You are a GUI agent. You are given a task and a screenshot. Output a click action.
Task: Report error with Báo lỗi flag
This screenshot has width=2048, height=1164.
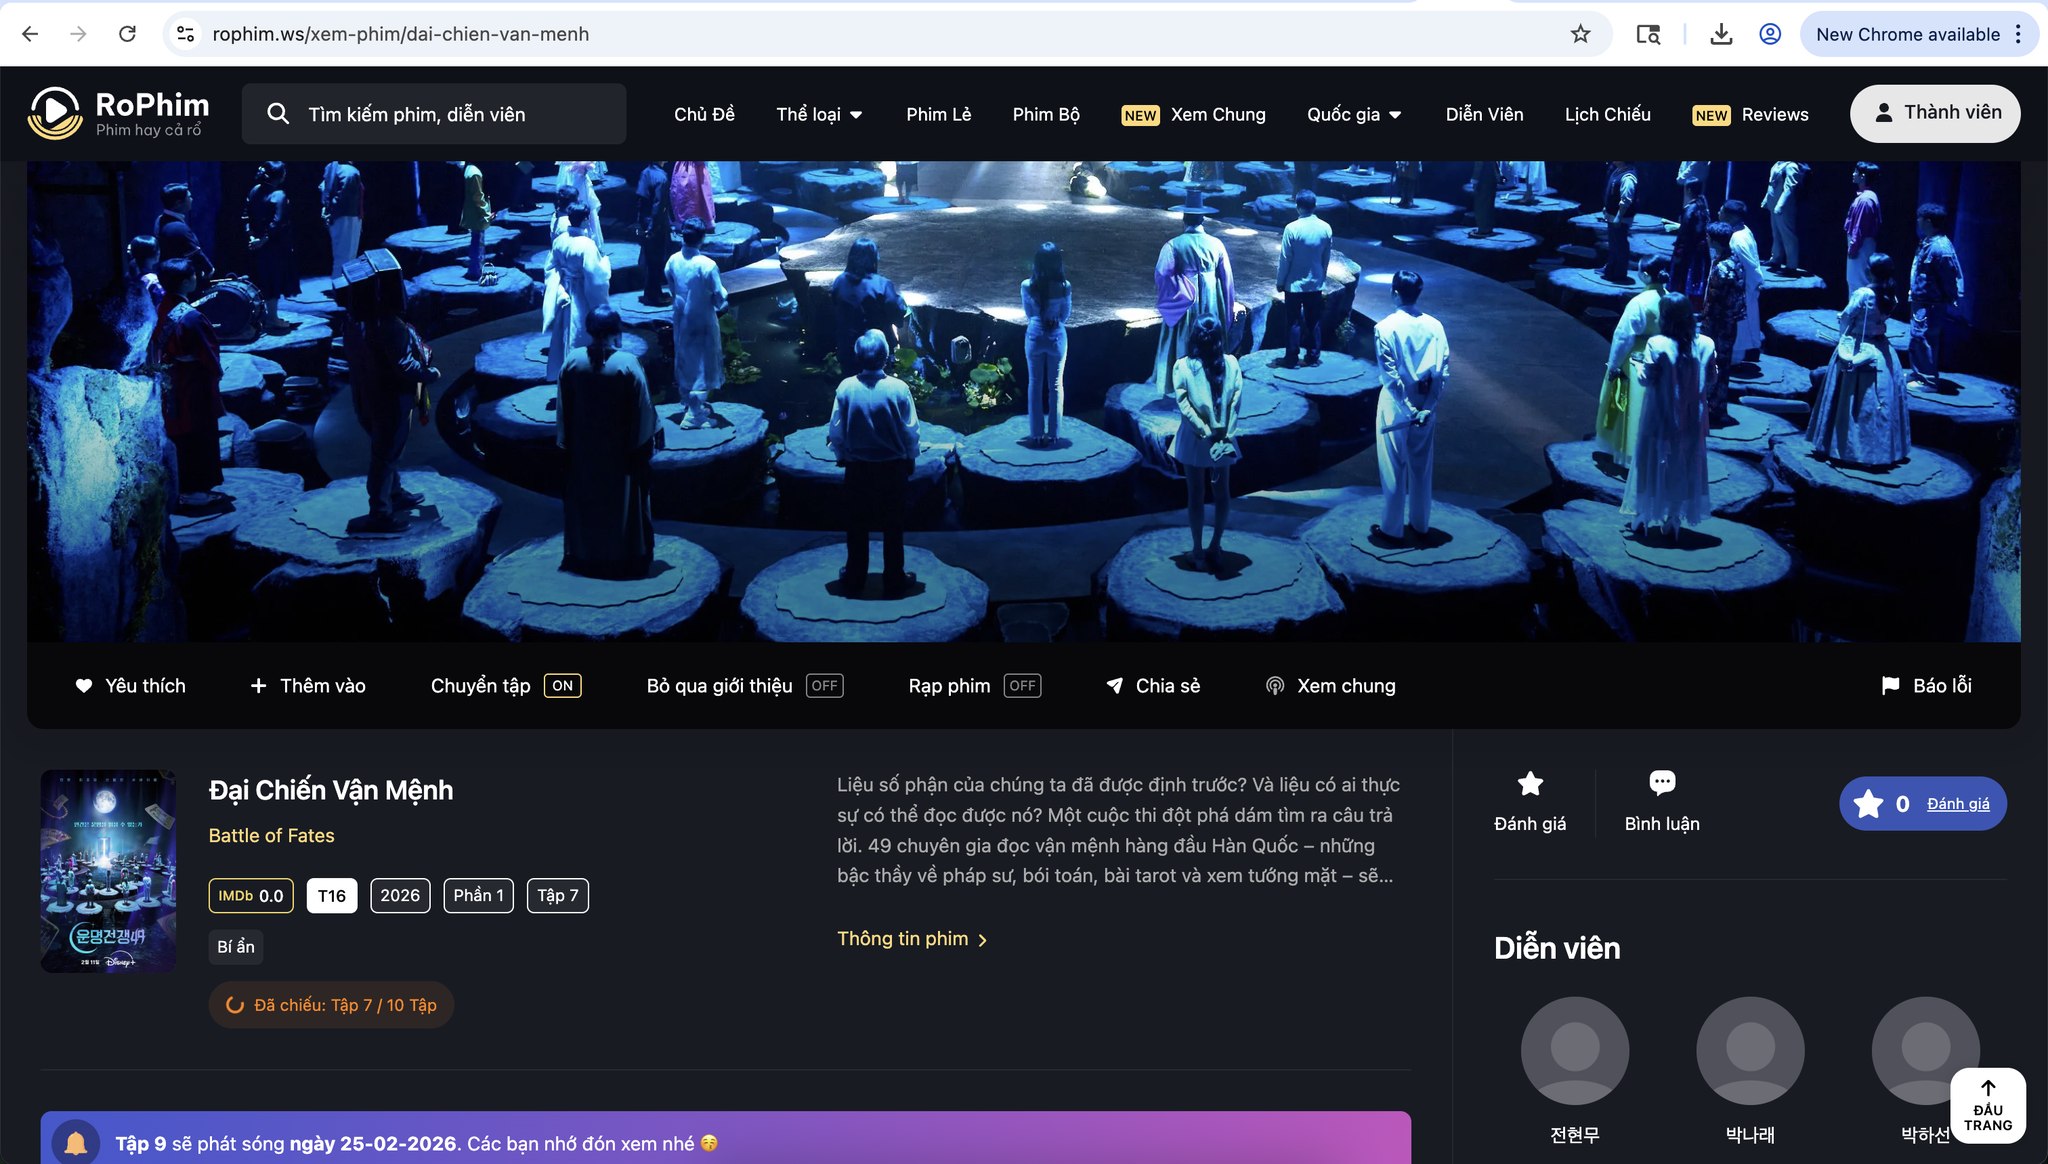(x=1926, y=685)
